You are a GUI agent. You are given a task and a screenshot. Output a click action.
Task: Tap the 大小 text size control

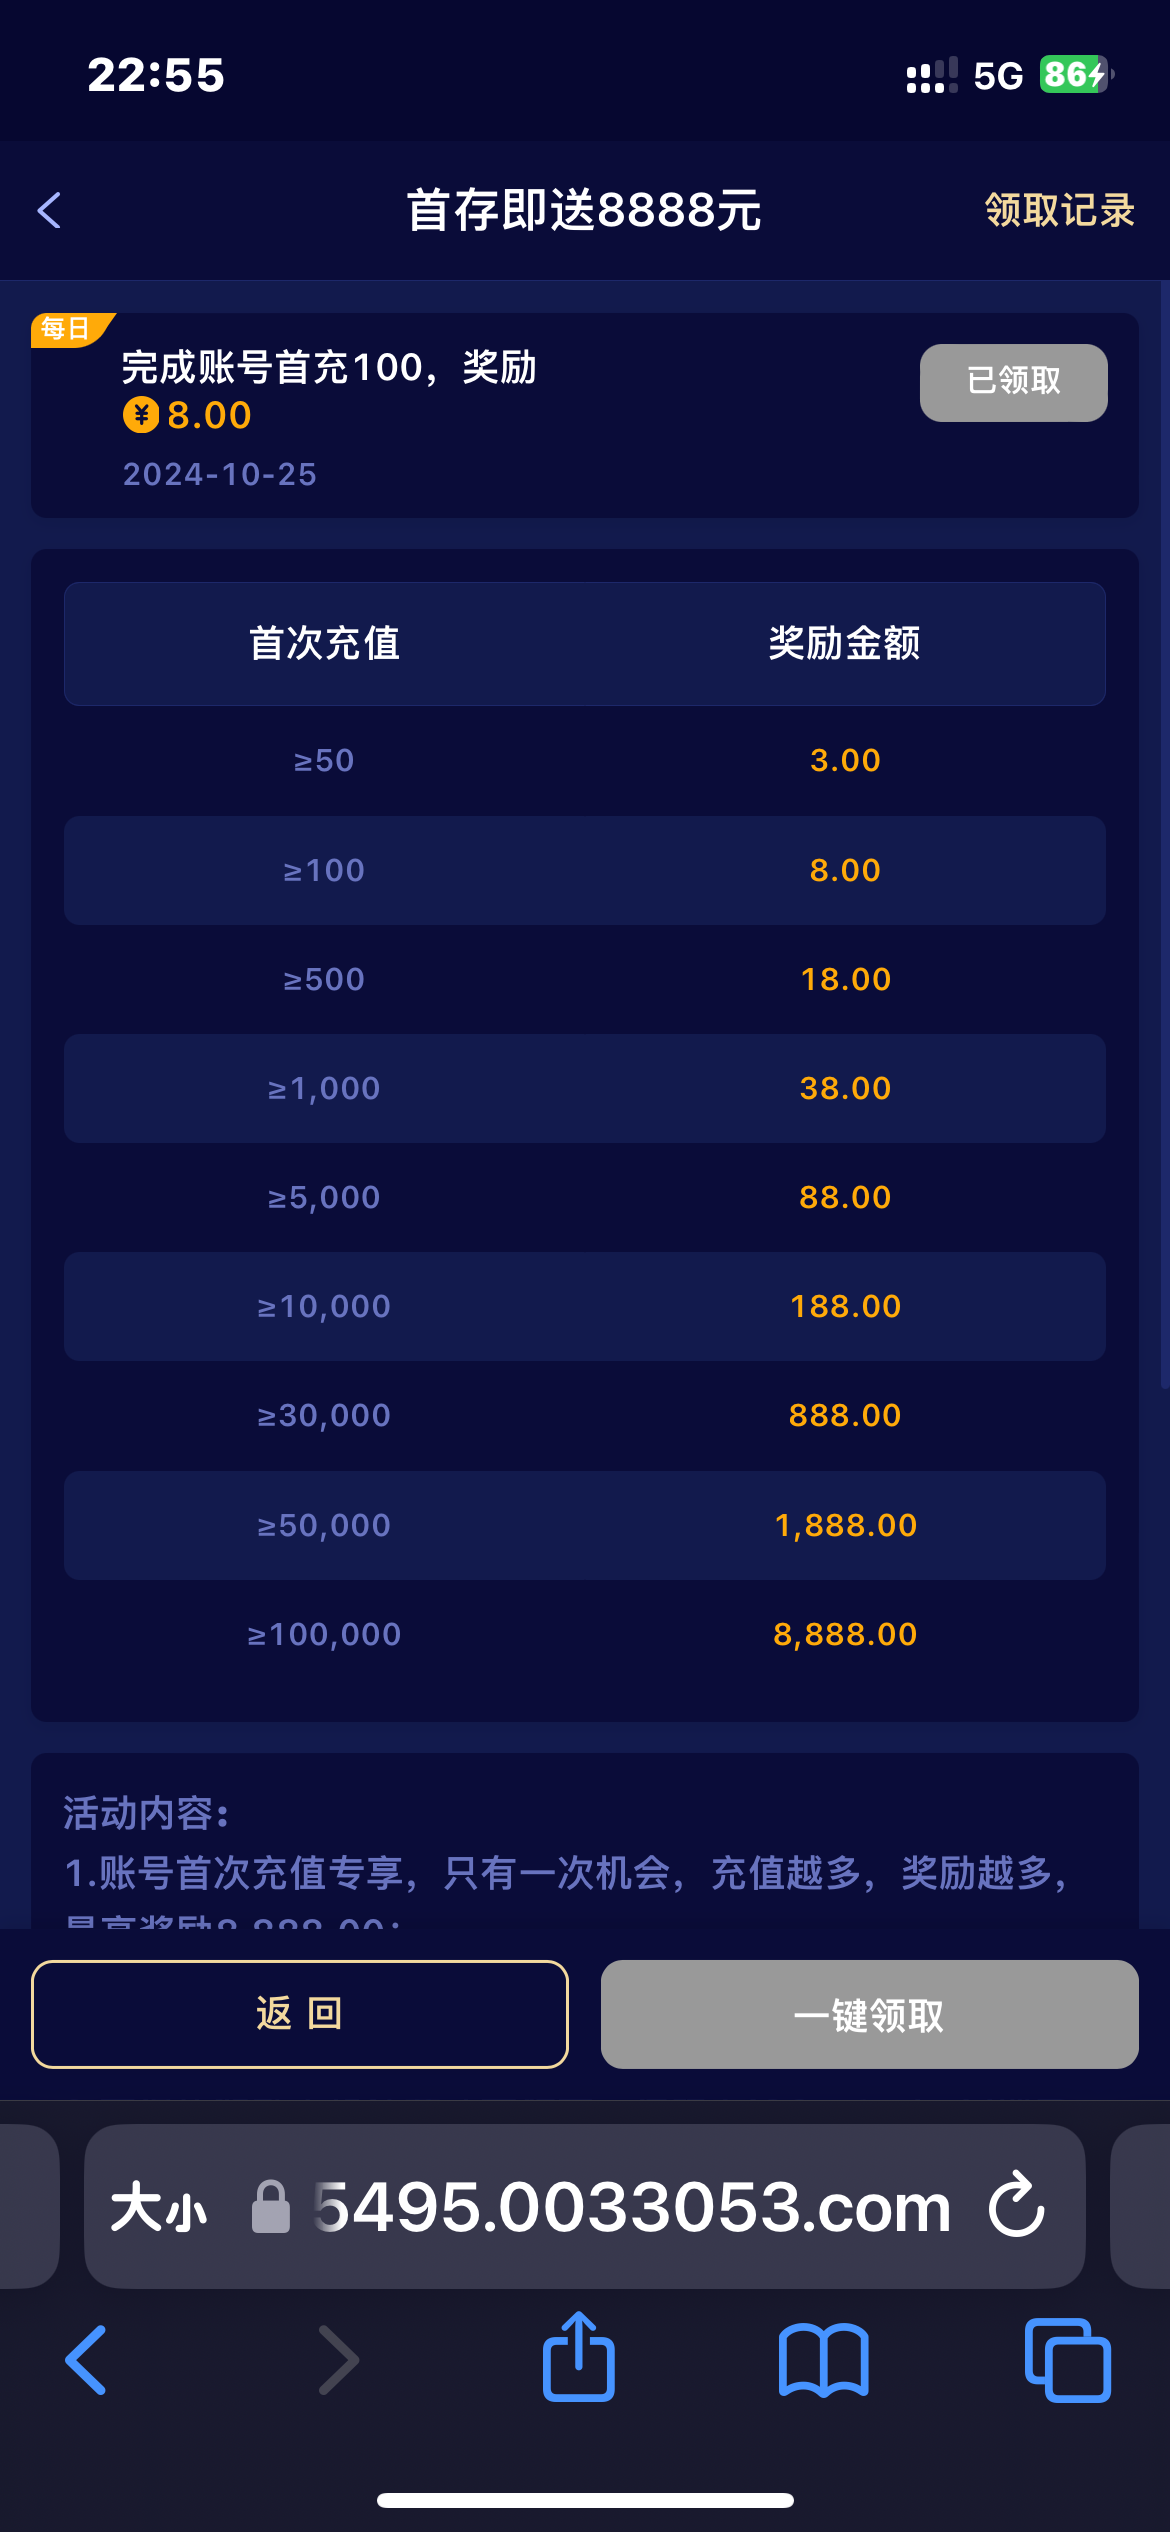coord(159,2208)
